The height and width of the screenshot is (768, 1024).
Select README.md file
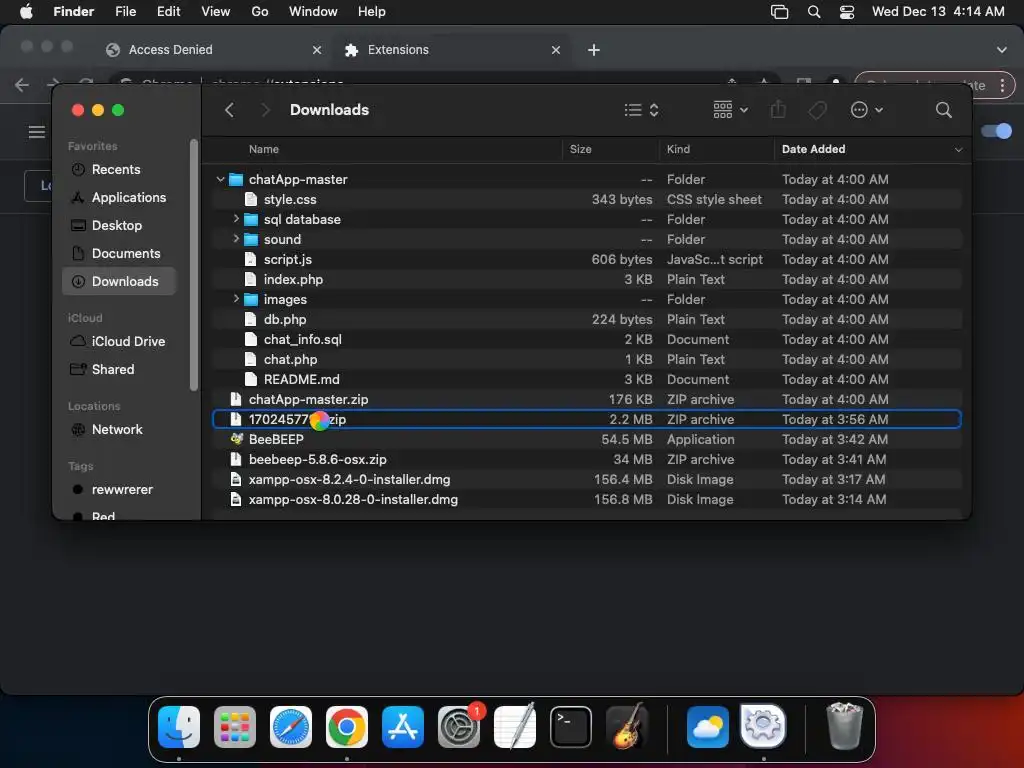click(587, 379)
